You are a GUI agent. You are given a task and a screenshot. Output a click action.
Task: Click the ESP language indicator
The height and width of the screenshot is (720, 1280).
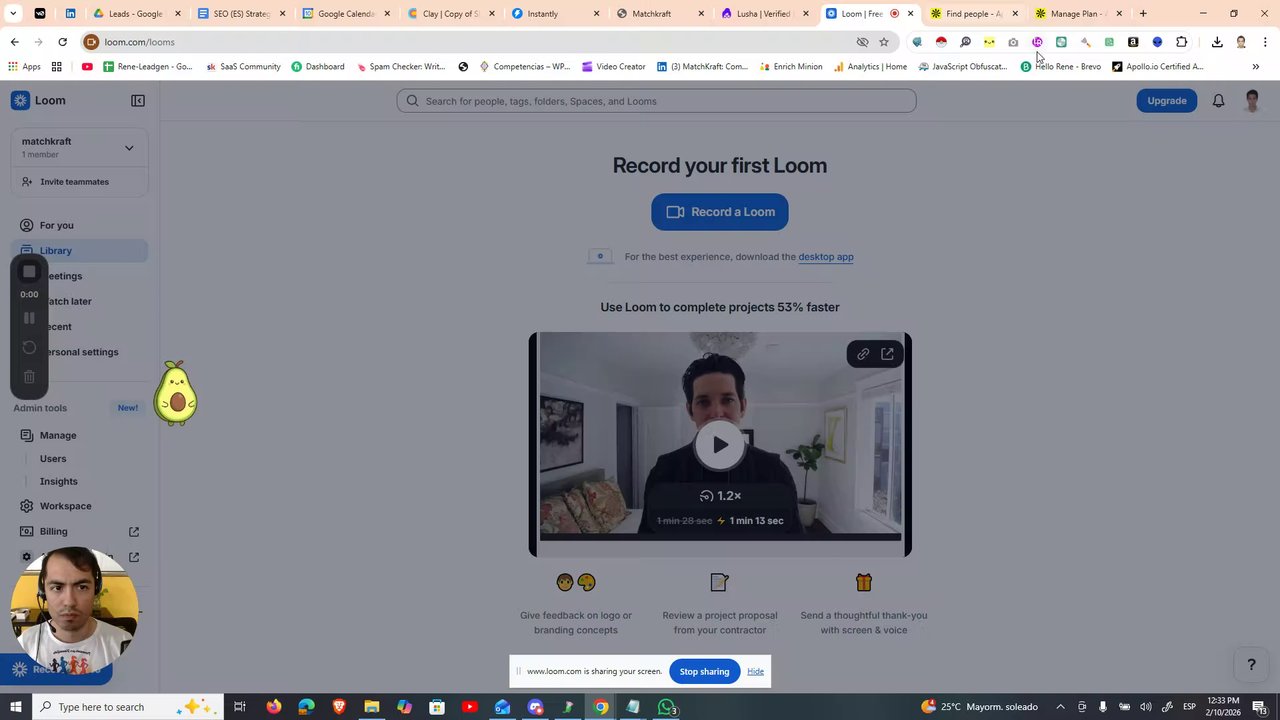tap(1189, 707)
